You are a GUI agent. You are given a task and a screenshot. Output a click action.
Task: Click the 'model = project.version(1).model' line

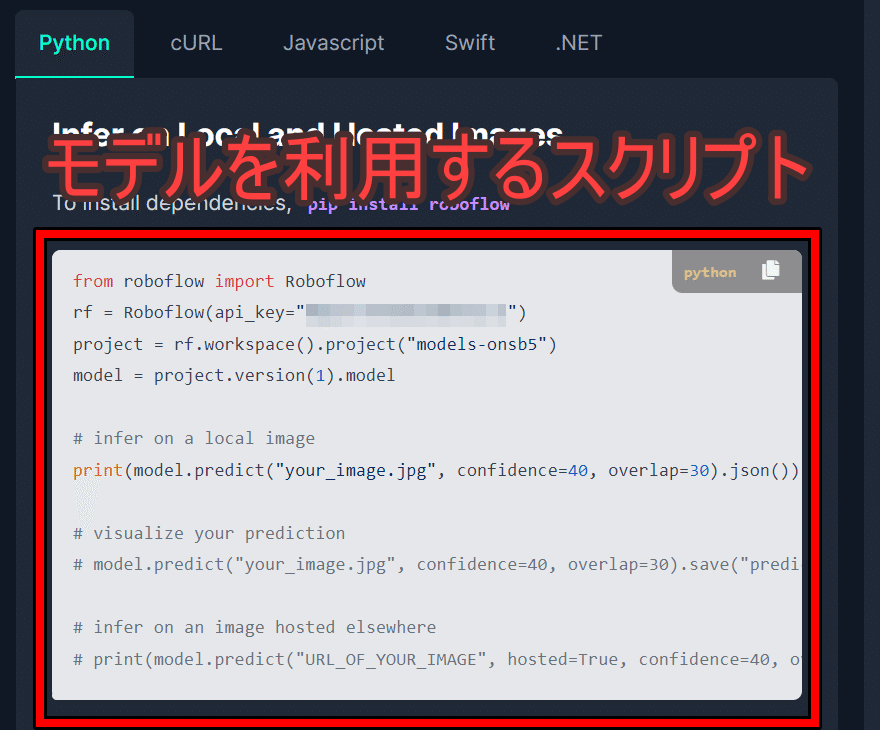click(x=234, y=375)
